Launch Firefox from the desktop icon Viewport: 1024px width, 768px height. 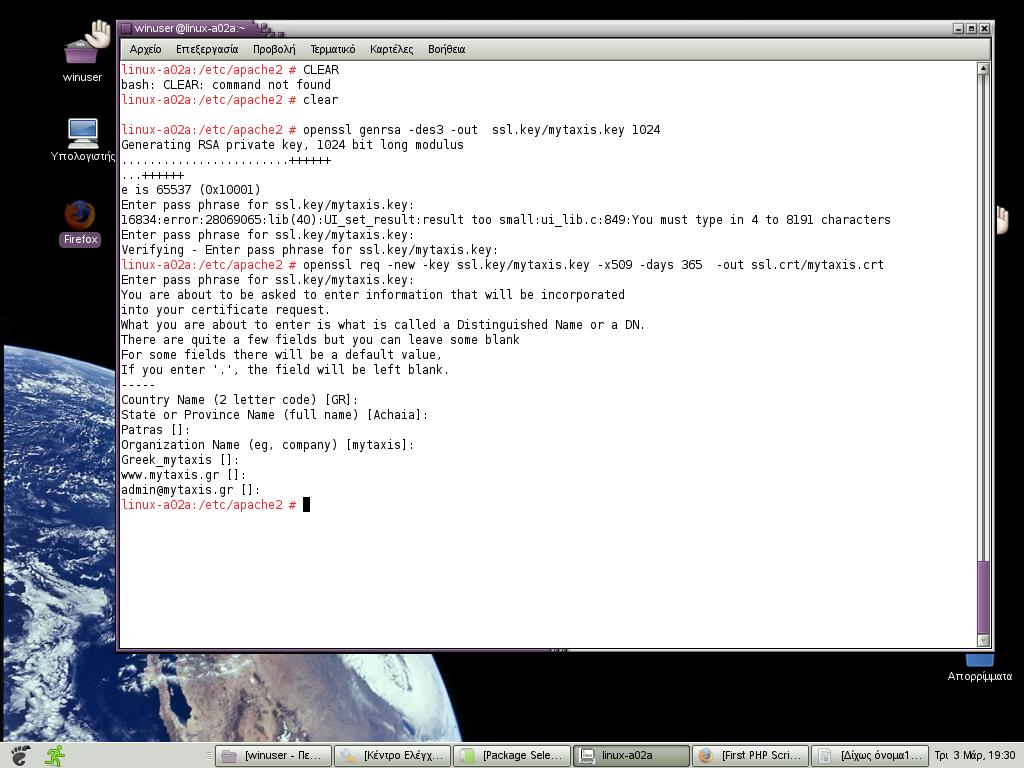pos(80,223)
